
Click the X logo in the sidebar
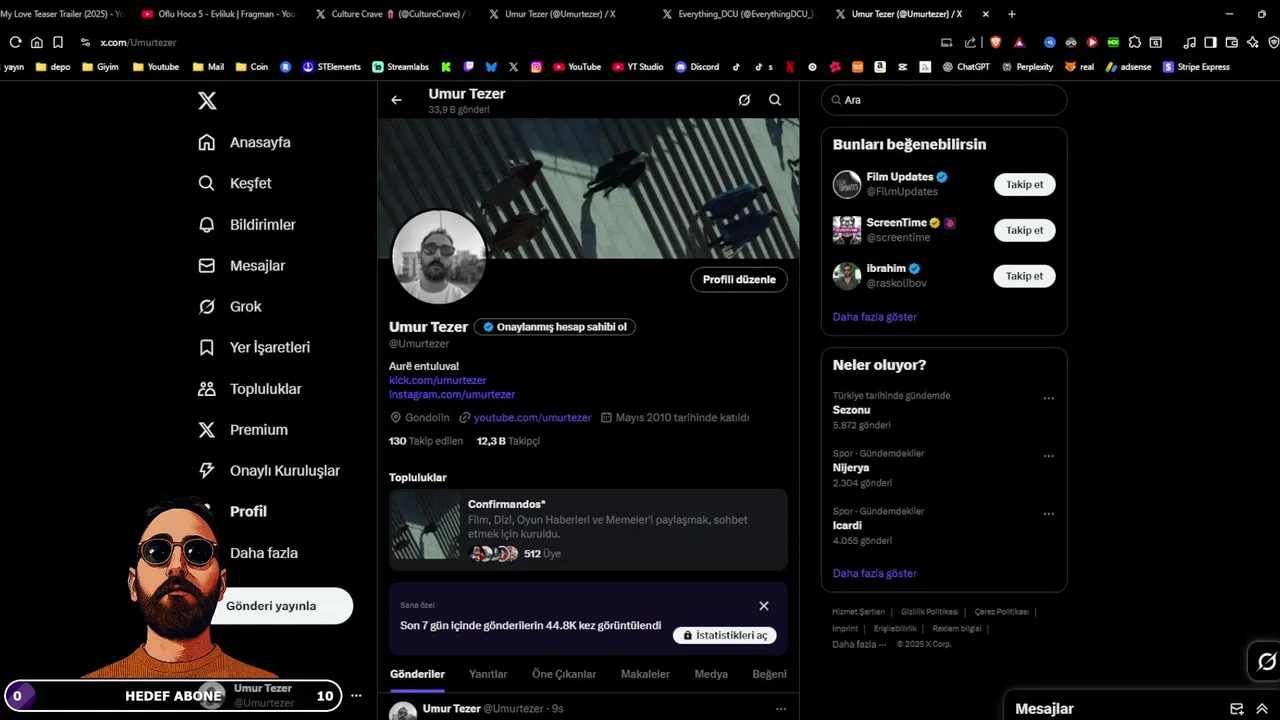[207, 100]
